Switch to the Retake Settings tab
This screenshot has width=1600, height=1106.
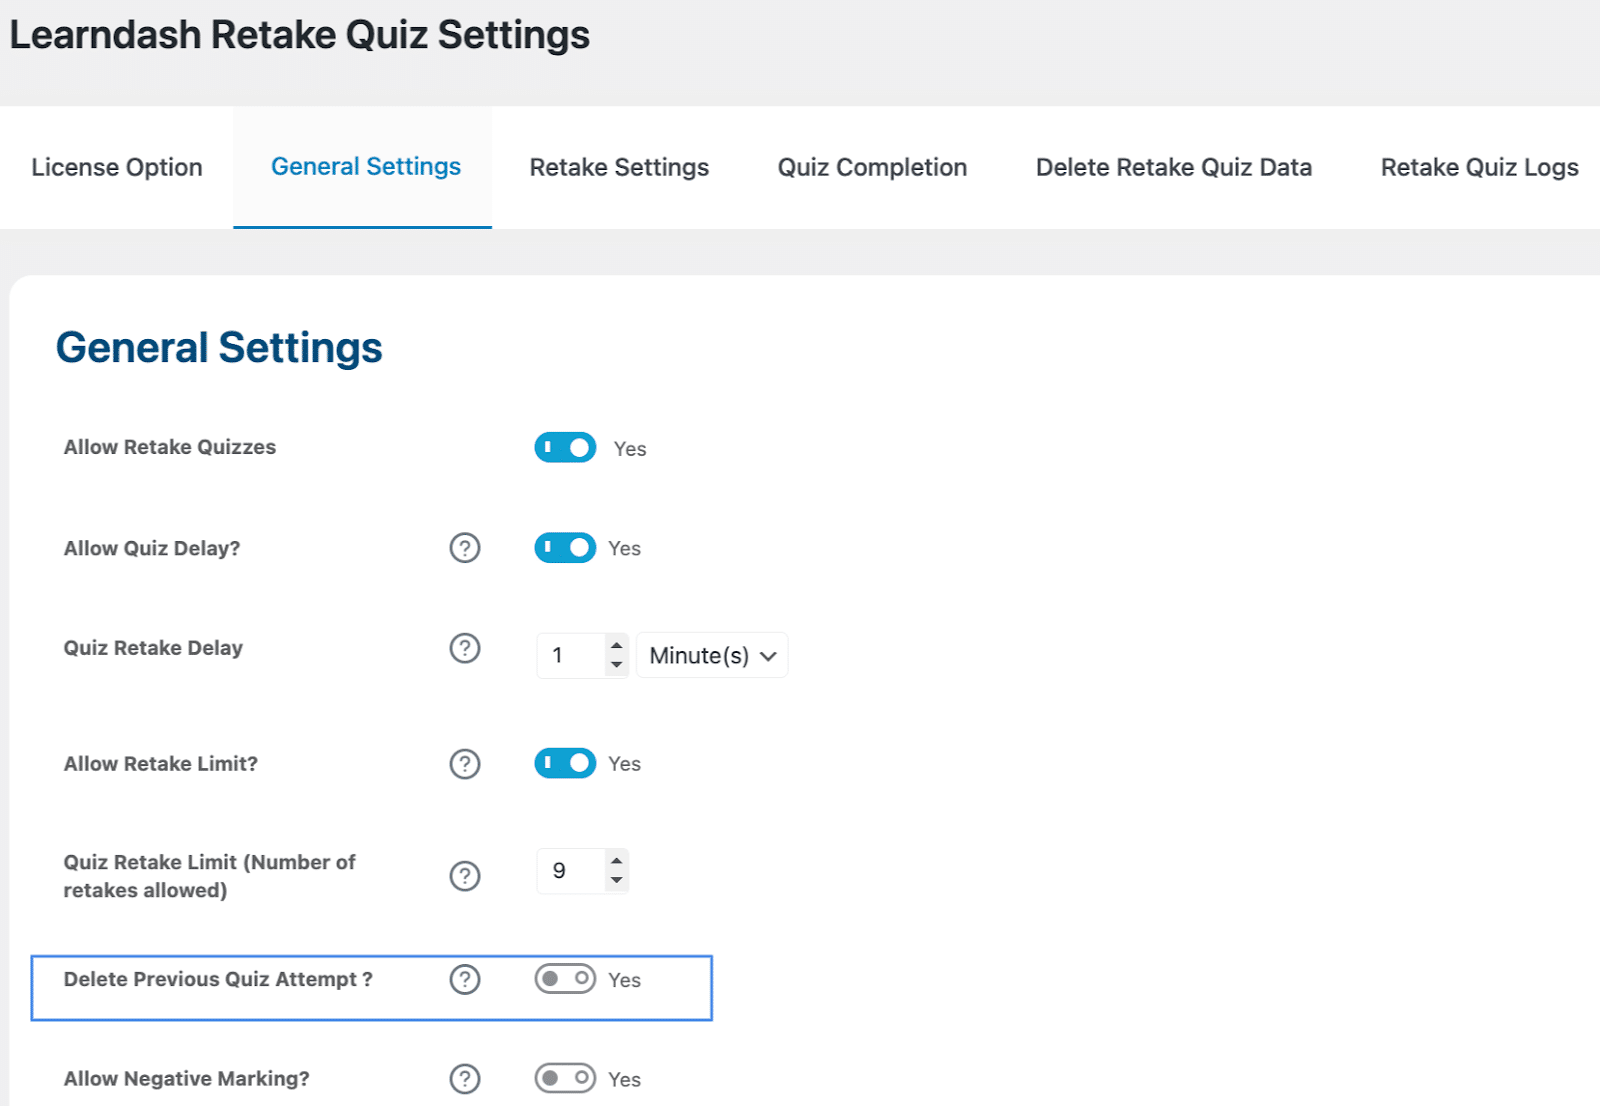coord(619,167)
